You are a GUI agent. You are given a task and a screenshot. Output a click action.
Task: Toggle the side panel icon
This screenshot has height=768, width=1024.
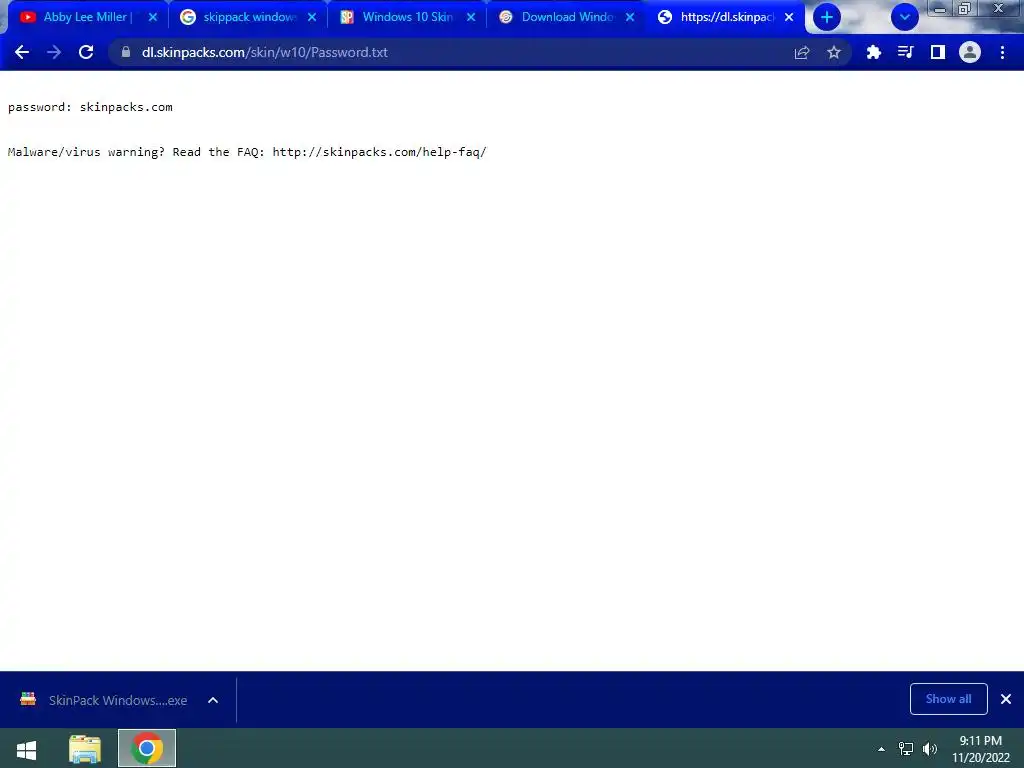pyautogui.click(x=938, y=52)
